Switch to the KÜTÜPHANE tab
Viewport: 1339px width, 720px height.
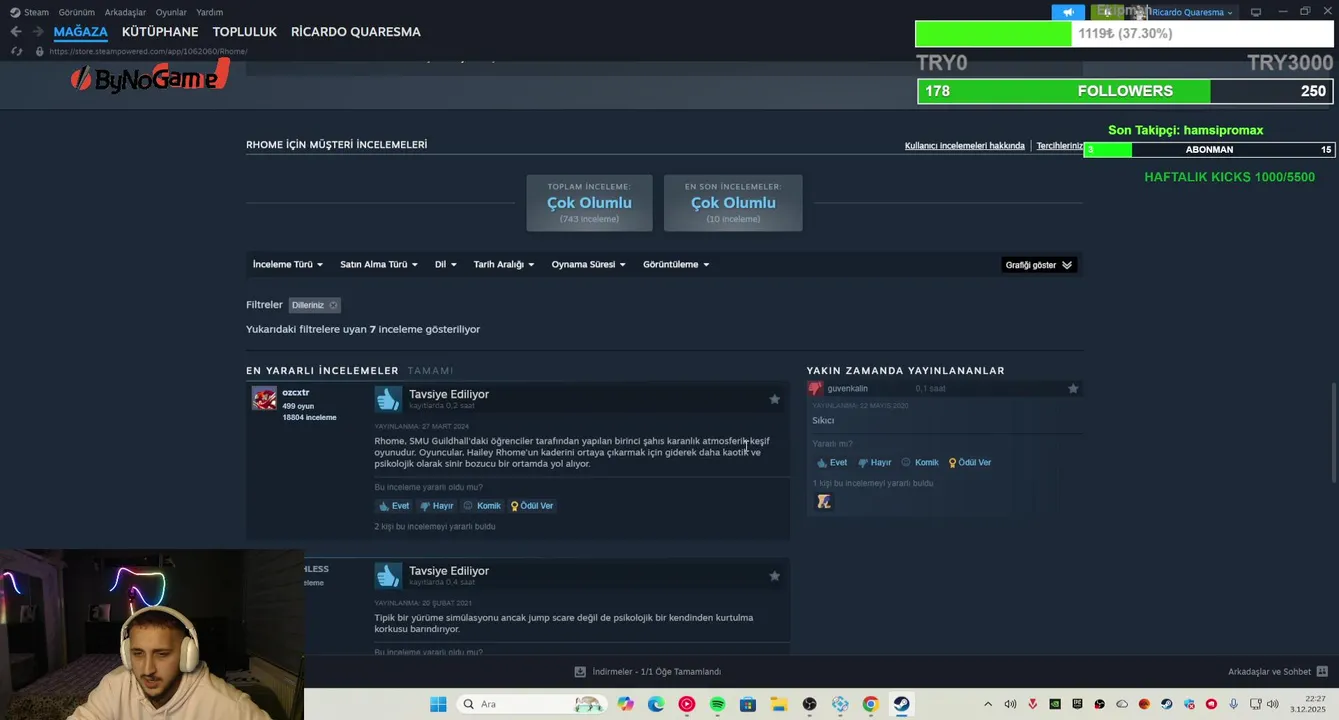(160, 32)
